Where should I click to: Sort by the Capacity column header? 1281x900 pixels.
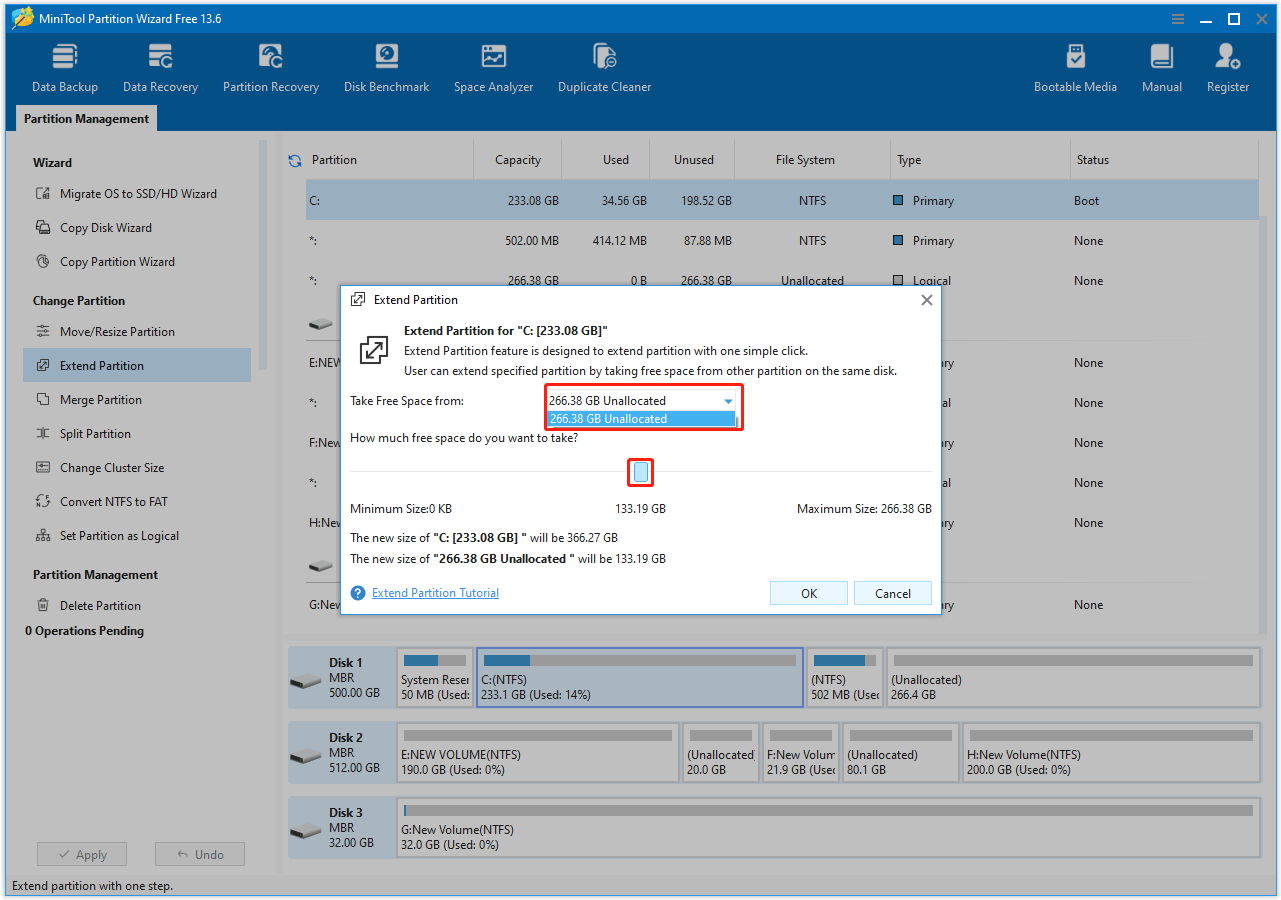pos(518,160)
